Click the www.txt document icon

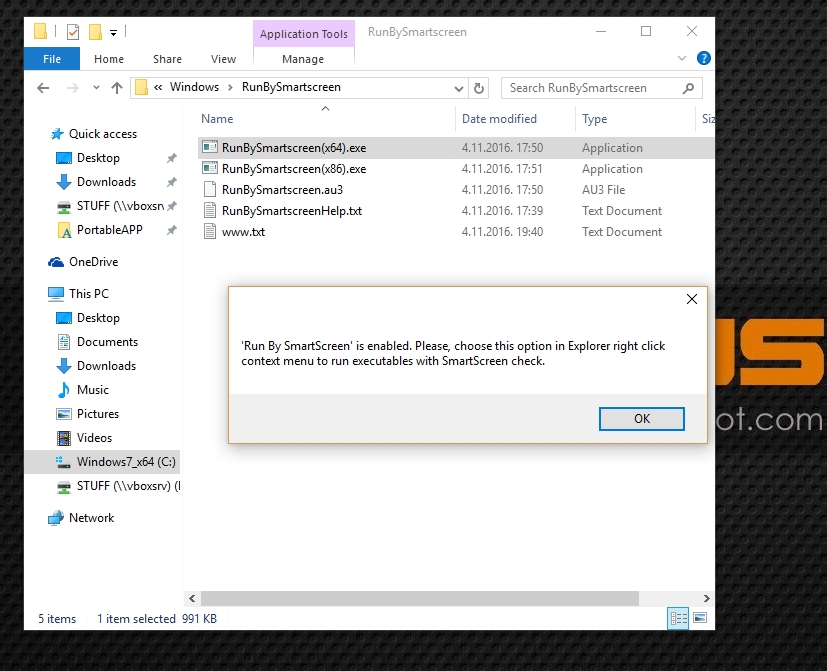(210, 232)
